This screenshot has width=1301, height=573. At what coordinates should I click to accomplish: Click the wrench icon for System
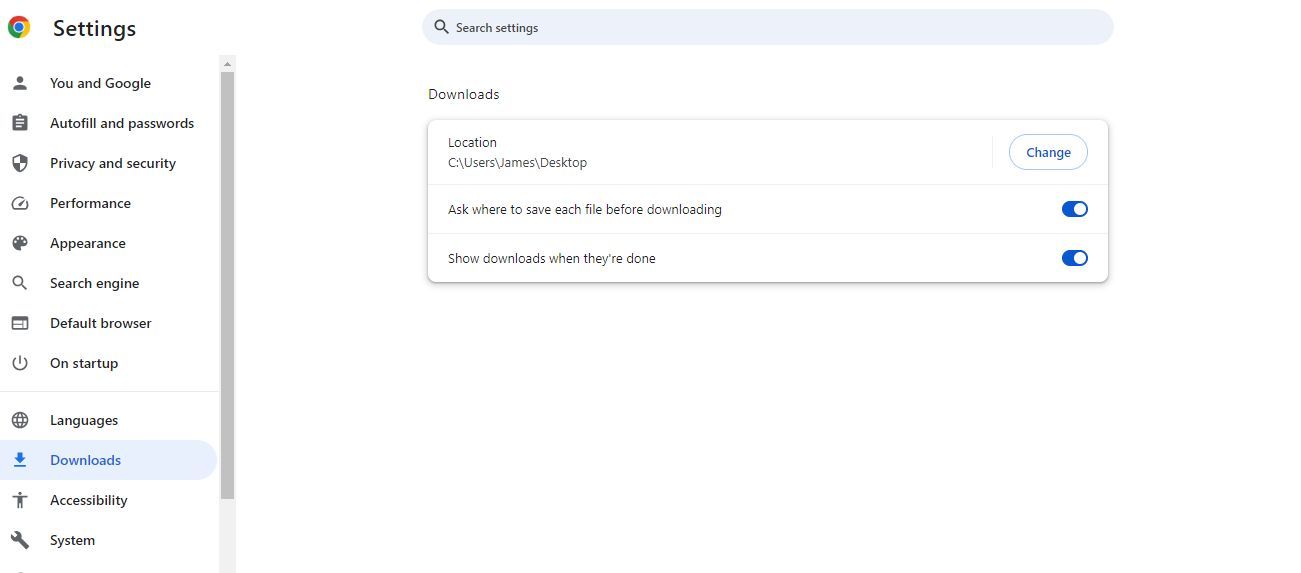pos(20,540)
